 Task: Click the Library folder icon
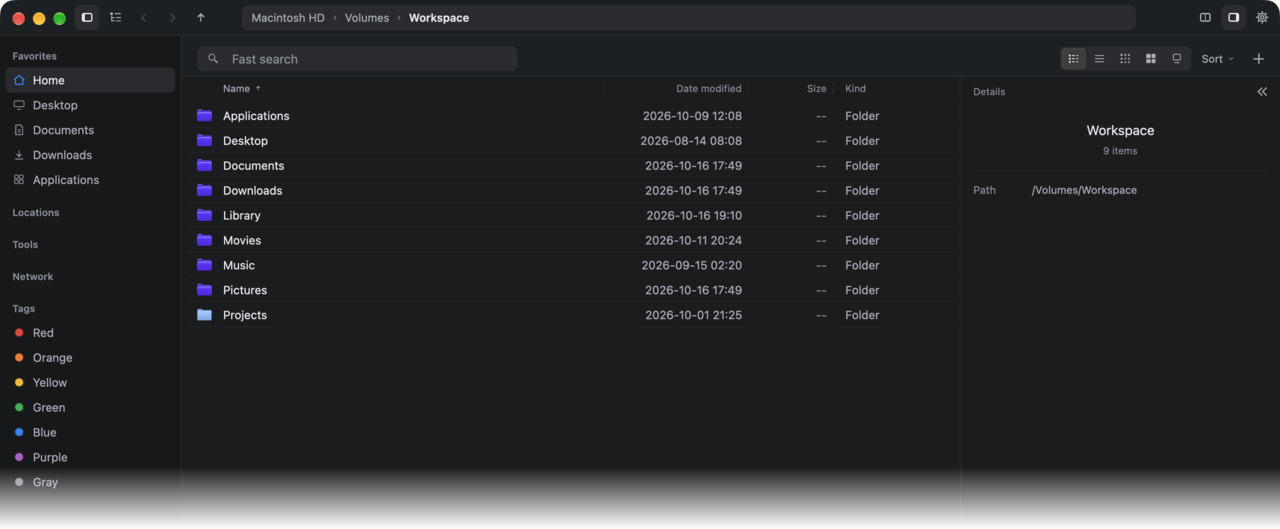point(205,215)
